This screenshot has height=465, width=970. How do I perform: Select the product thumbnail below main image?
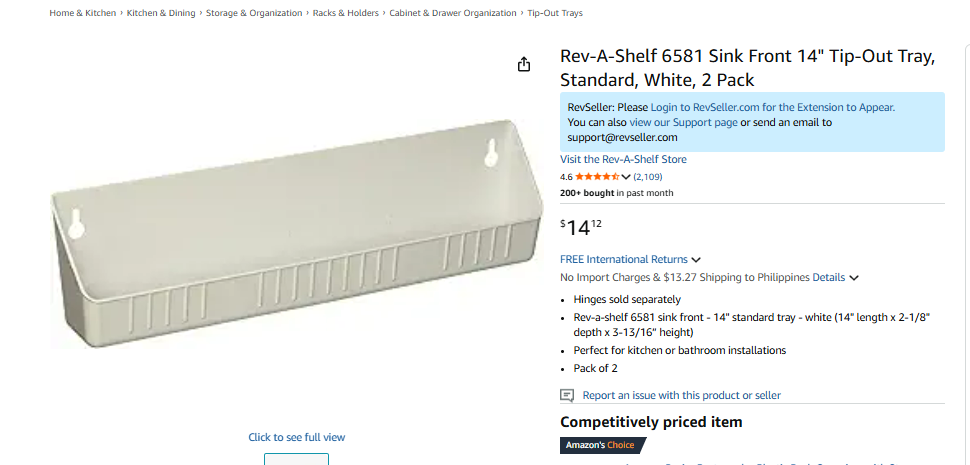pyautogui.click(x=296, y=459)
